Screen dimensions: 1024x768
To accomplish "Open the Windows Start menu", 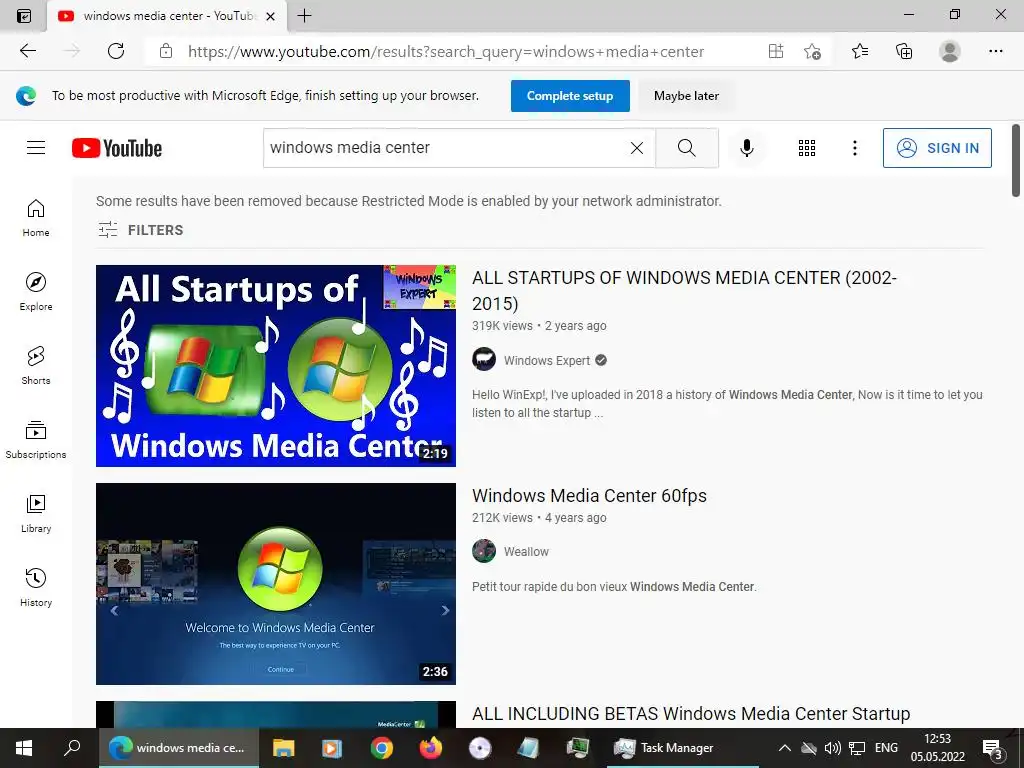I will click(x=24, y=748).
